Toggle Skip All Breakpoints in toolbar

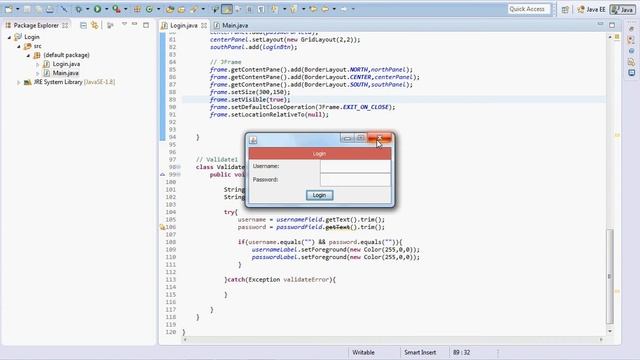64,9
